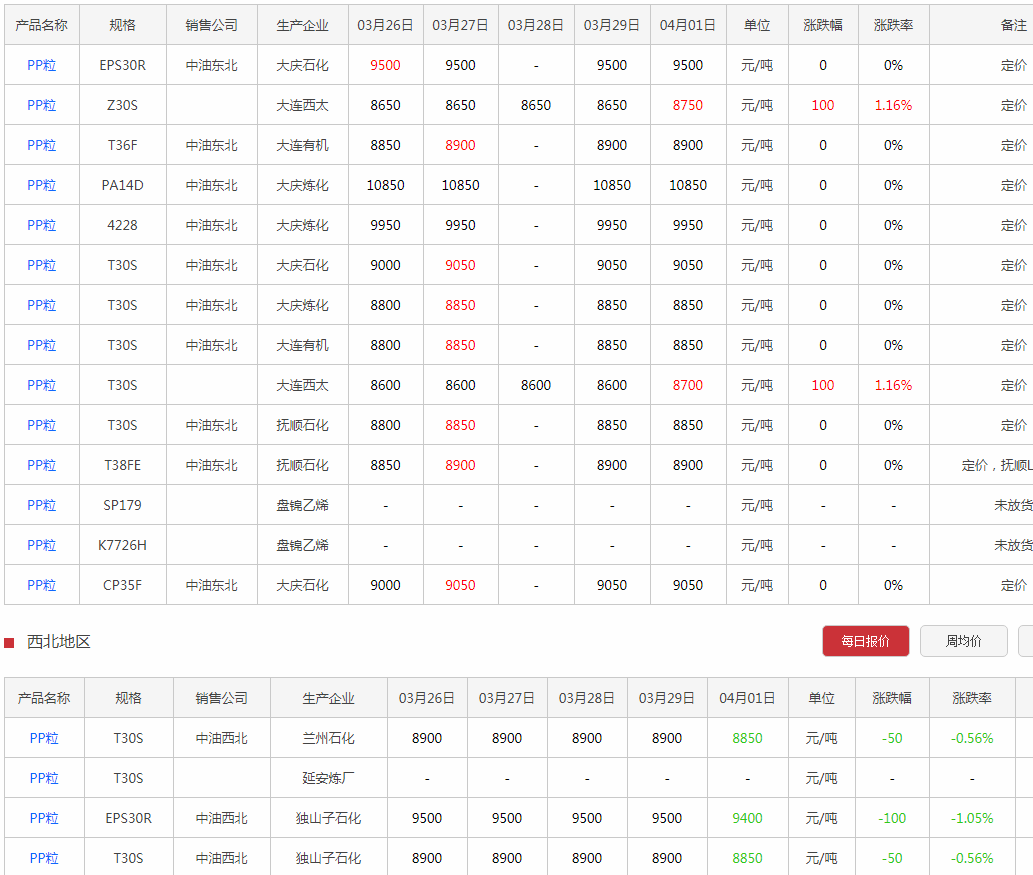Open PP粒 link for 独山子石化 EPS30R row
Image resolution: width=1033 pixels, height=875 pixels.
(44, 818)
